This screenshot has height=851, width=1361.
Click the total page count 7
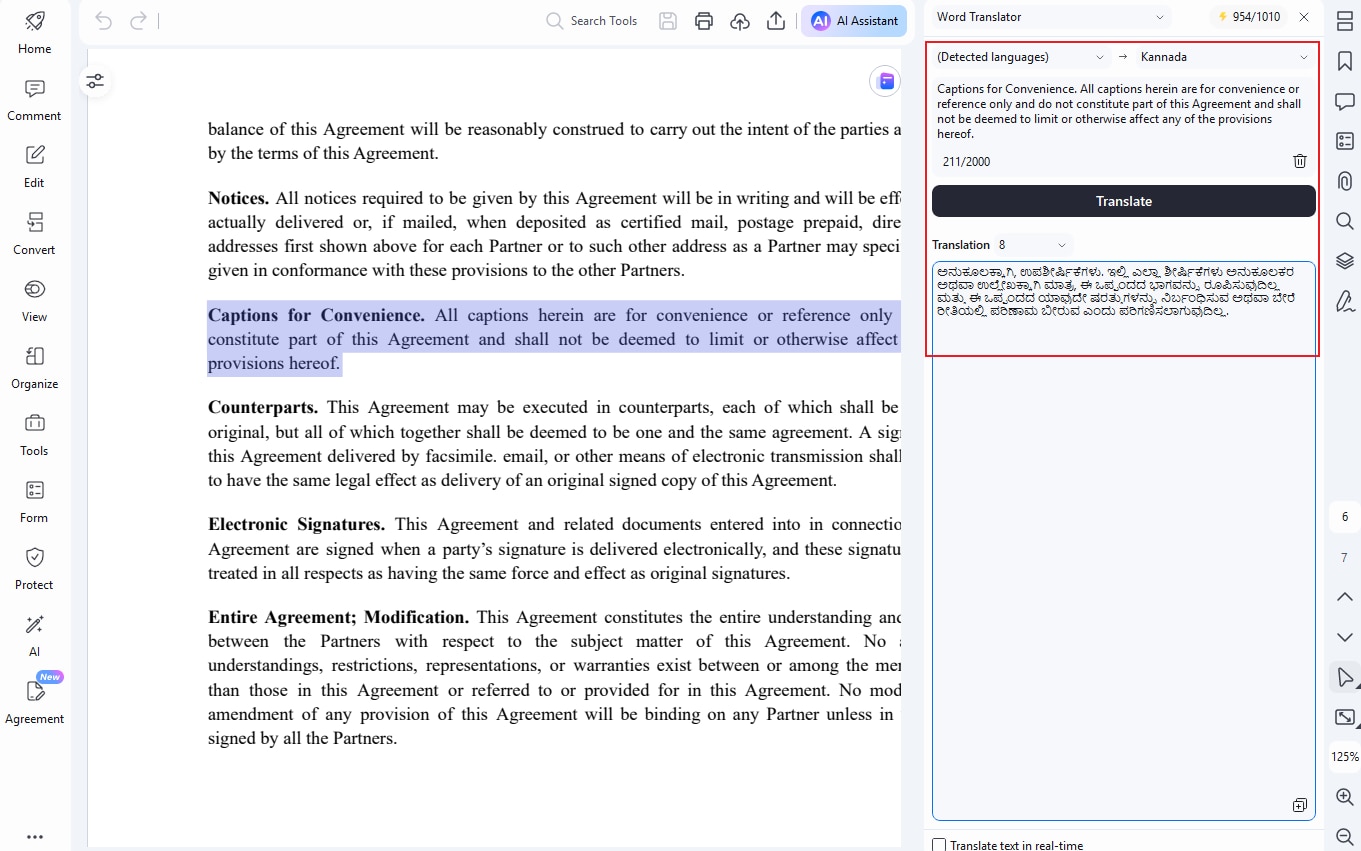1345,557
